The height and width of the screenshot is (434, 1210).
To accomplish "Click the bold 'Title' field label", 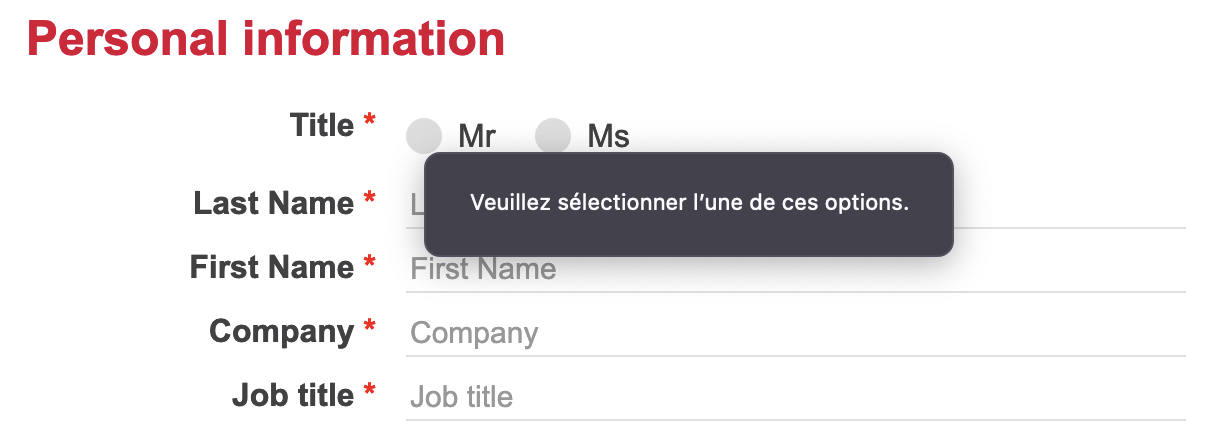I will click(321, 126).
